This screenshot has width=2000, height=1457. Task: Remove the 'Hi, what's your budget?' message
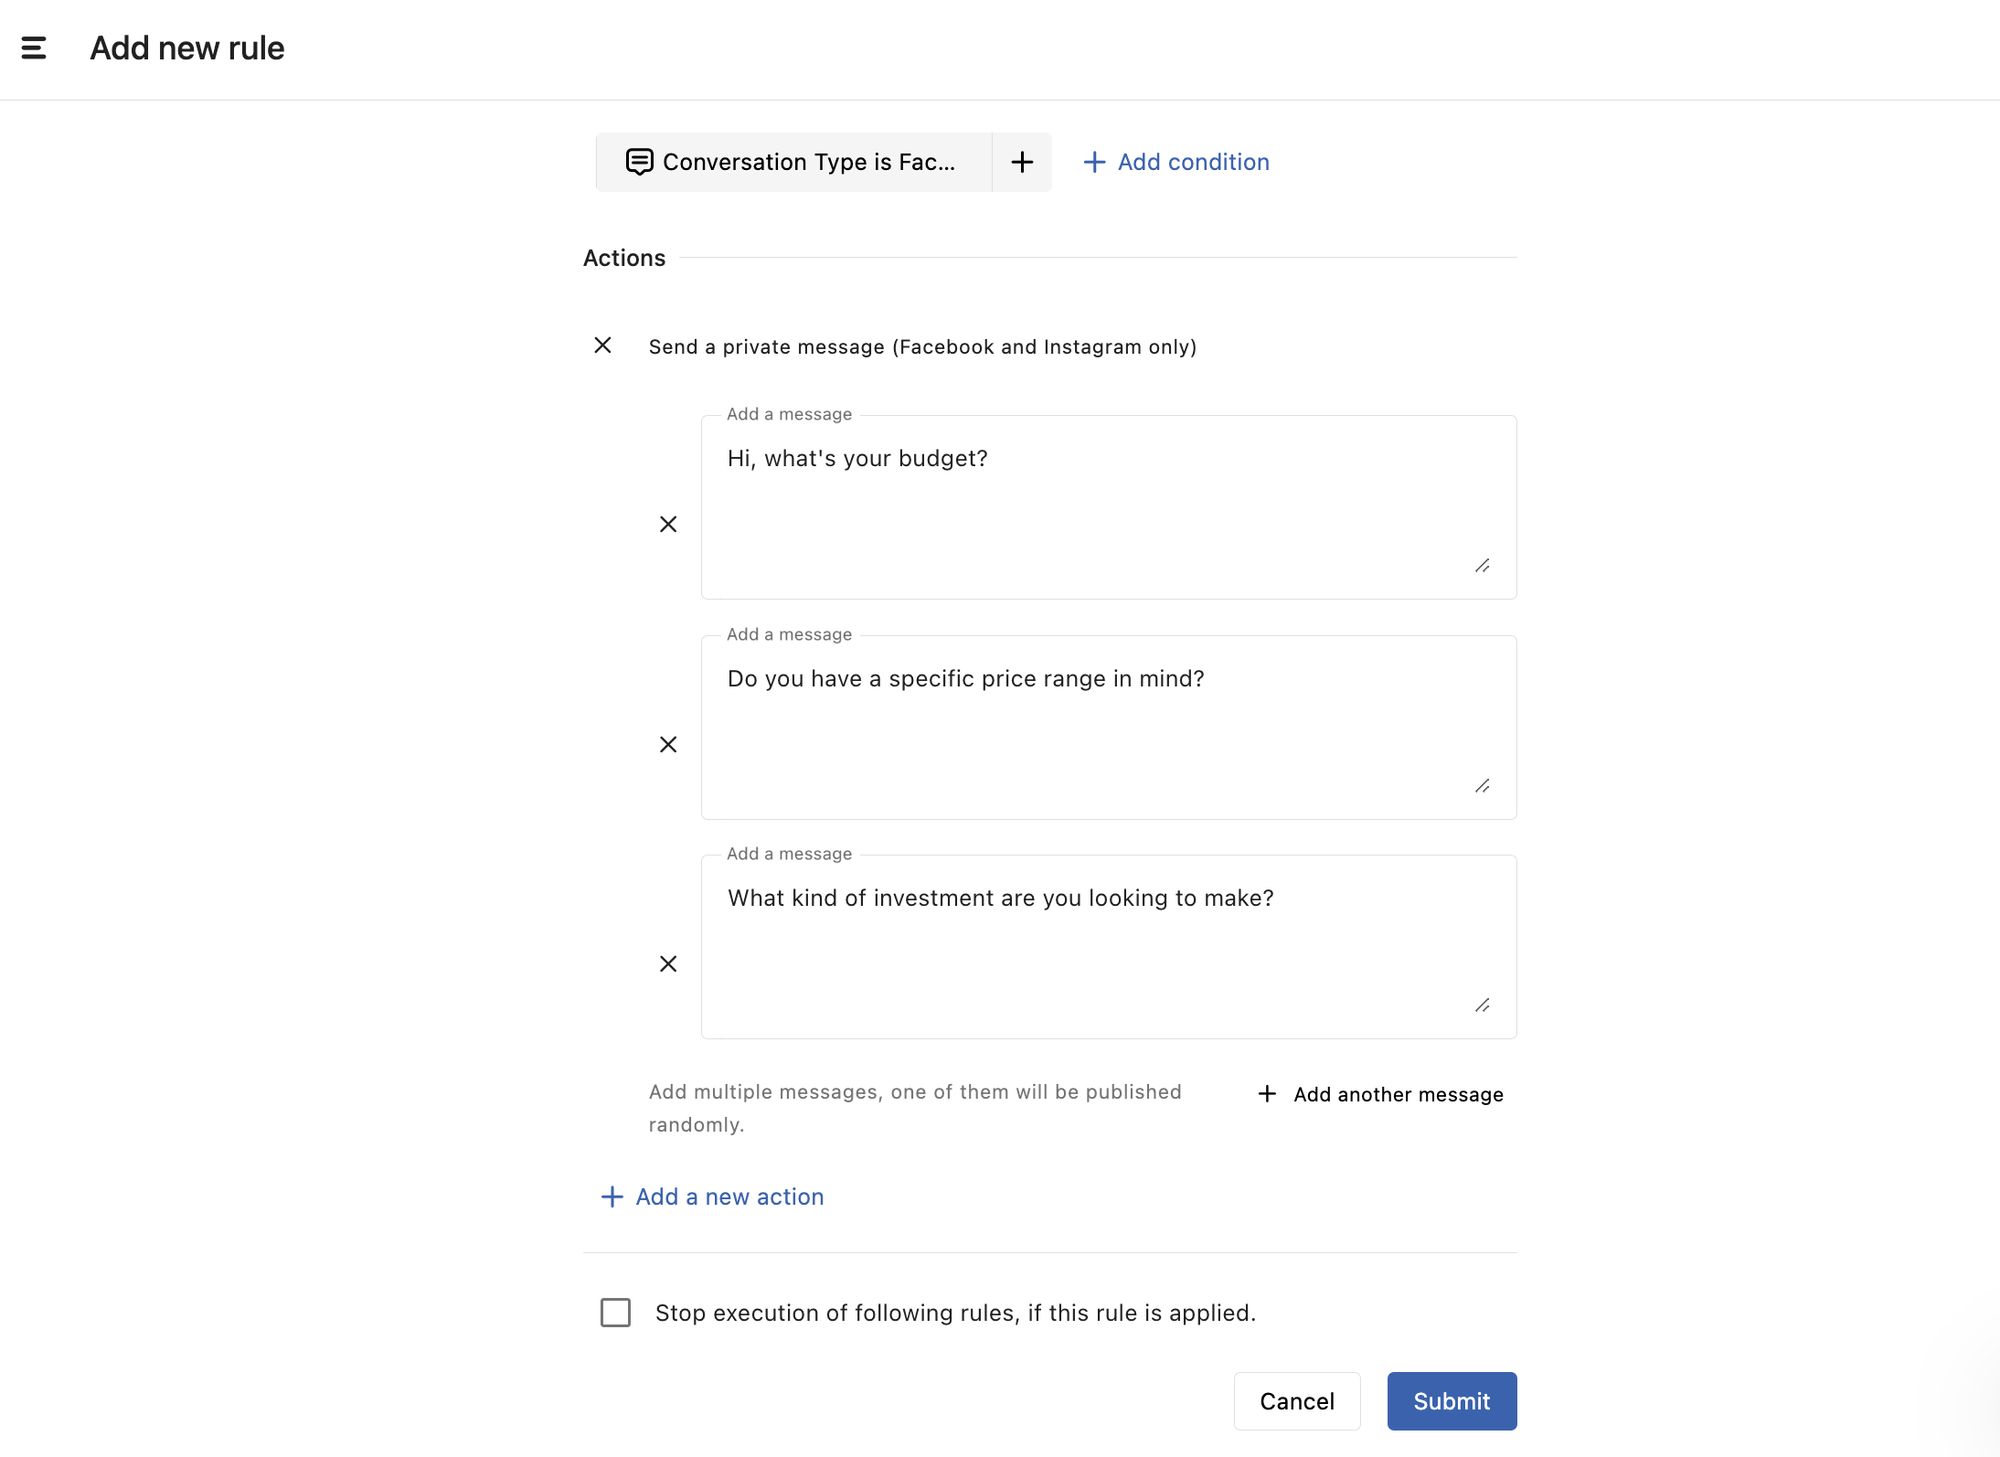pos(668,523)
